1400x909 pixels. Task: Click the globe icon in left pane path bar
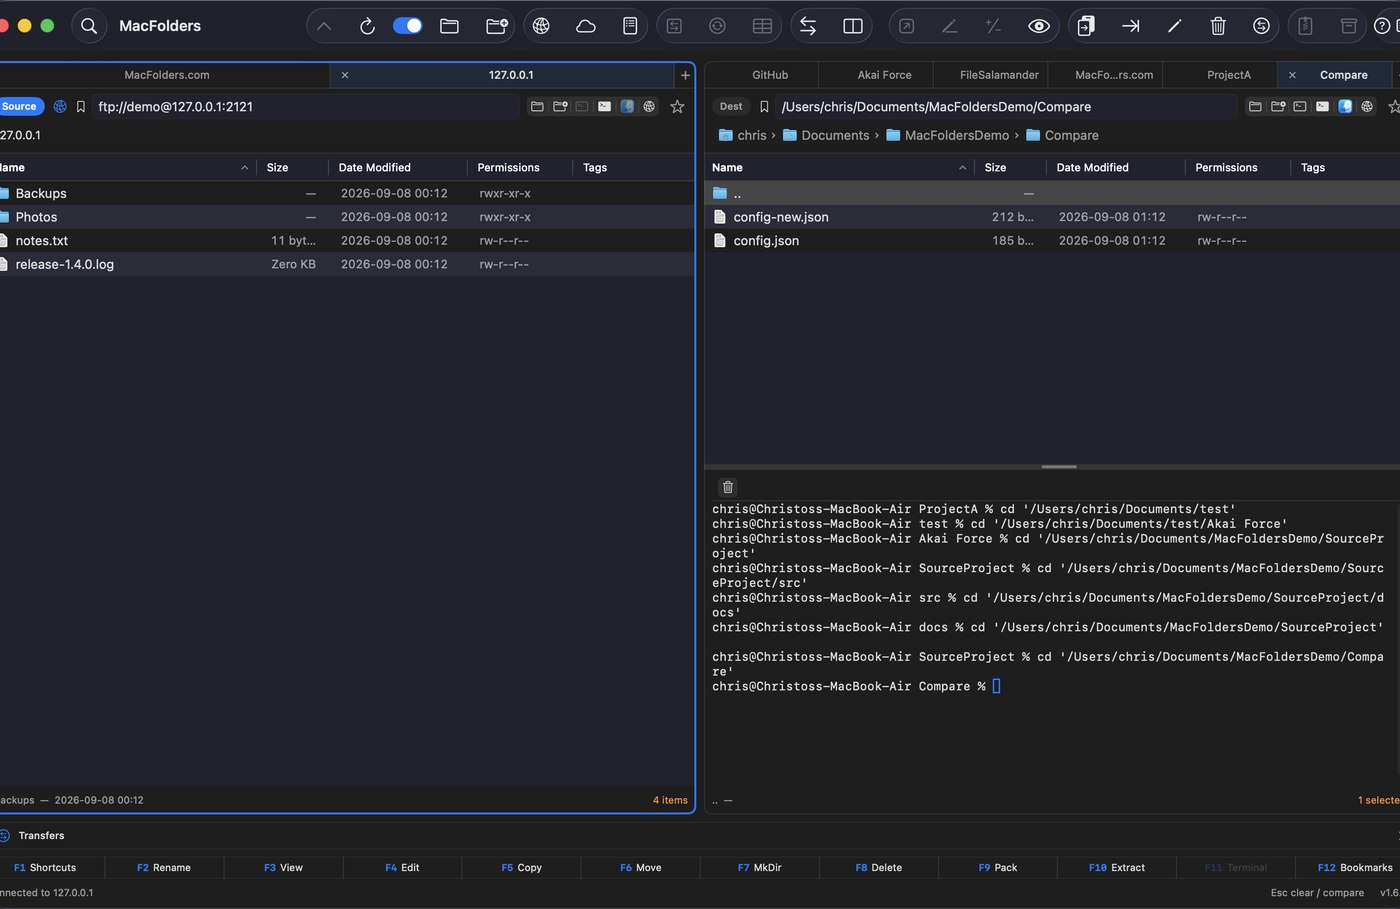tap(649, 106)
